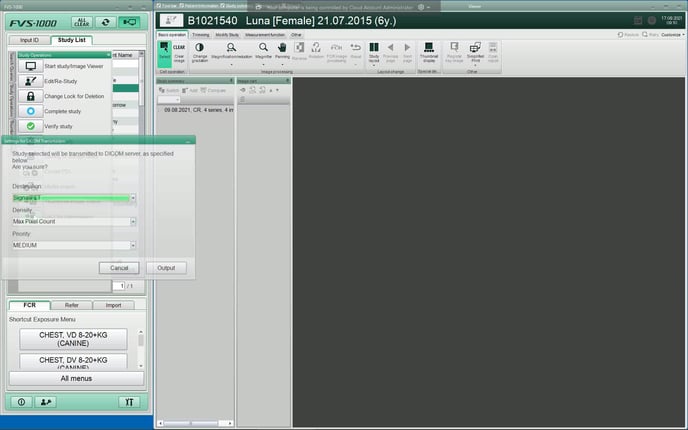Screen dimensions: 688x430
Task: Switch to the Trimming ribbon tab
Action: pyautogui.click(x=198, y=34)
